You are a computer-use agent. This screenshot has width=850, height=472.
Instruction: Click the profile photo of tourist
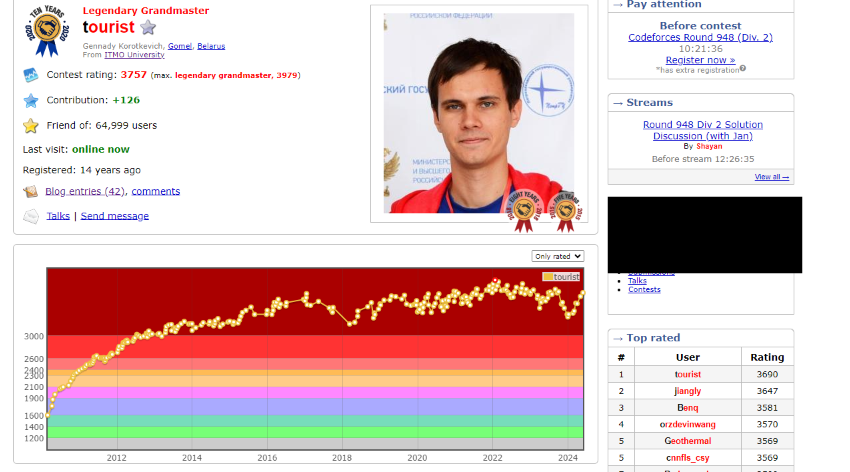479,113
